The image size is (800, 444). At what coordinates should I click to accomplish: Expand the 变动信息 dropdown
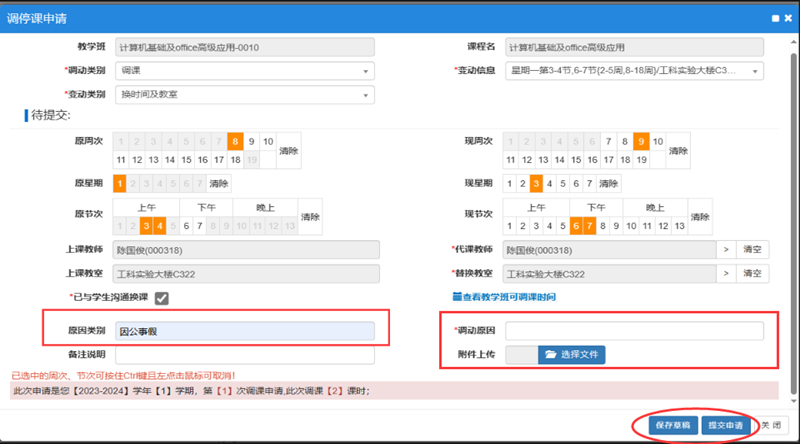click(635, 71)
